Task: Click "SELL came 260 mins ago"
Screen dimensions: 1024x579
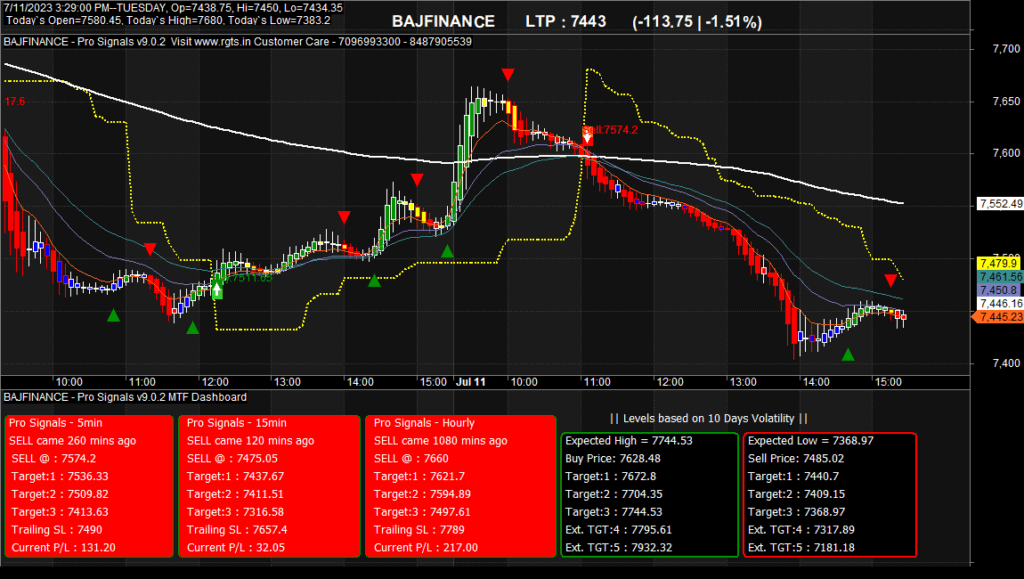Action: [72, 441]
